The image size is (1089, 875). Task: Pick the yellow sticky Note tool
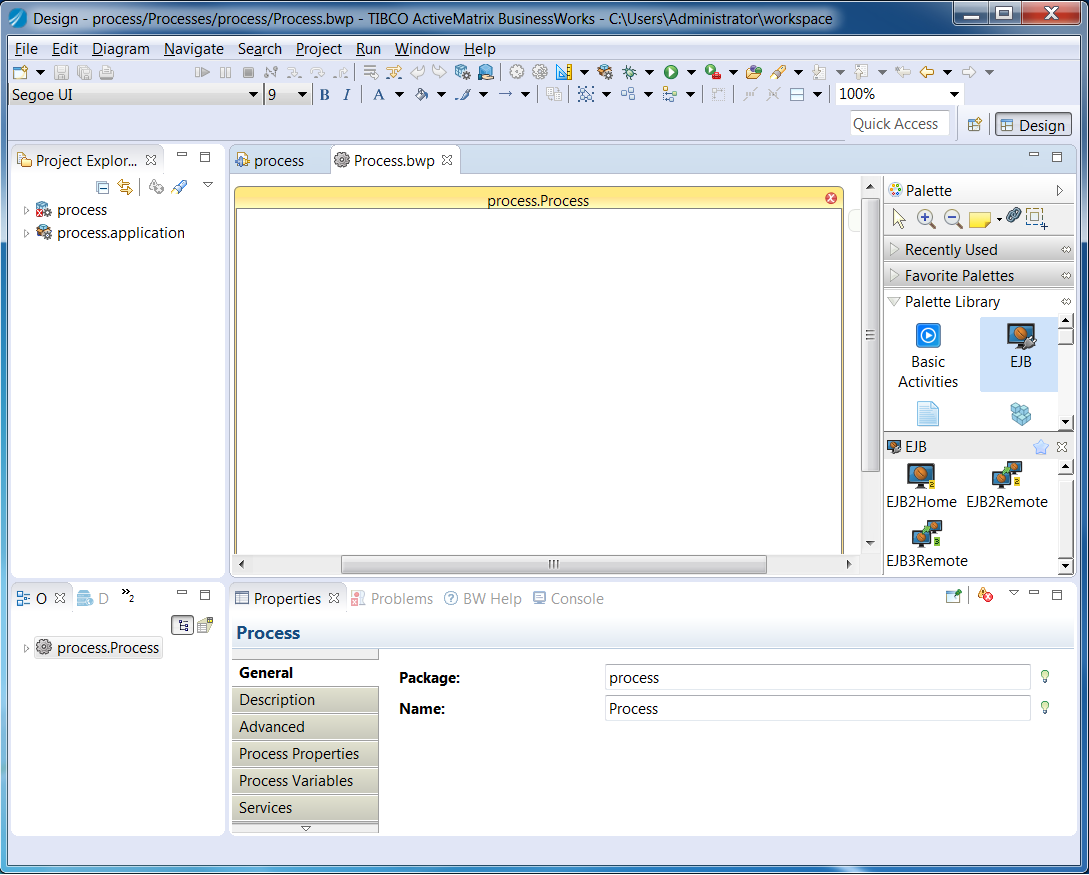[979, 220]
